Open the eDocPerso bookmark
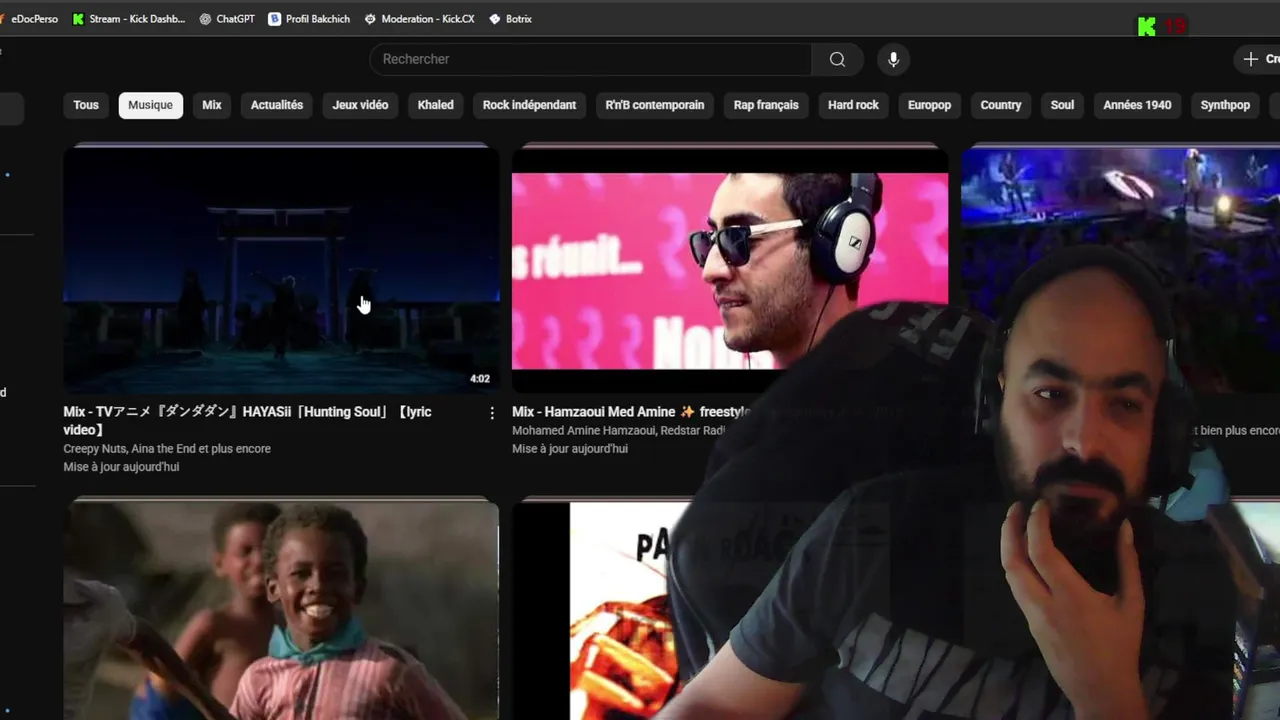Screen dimensions: 1280x720 [x=29, y=19]
